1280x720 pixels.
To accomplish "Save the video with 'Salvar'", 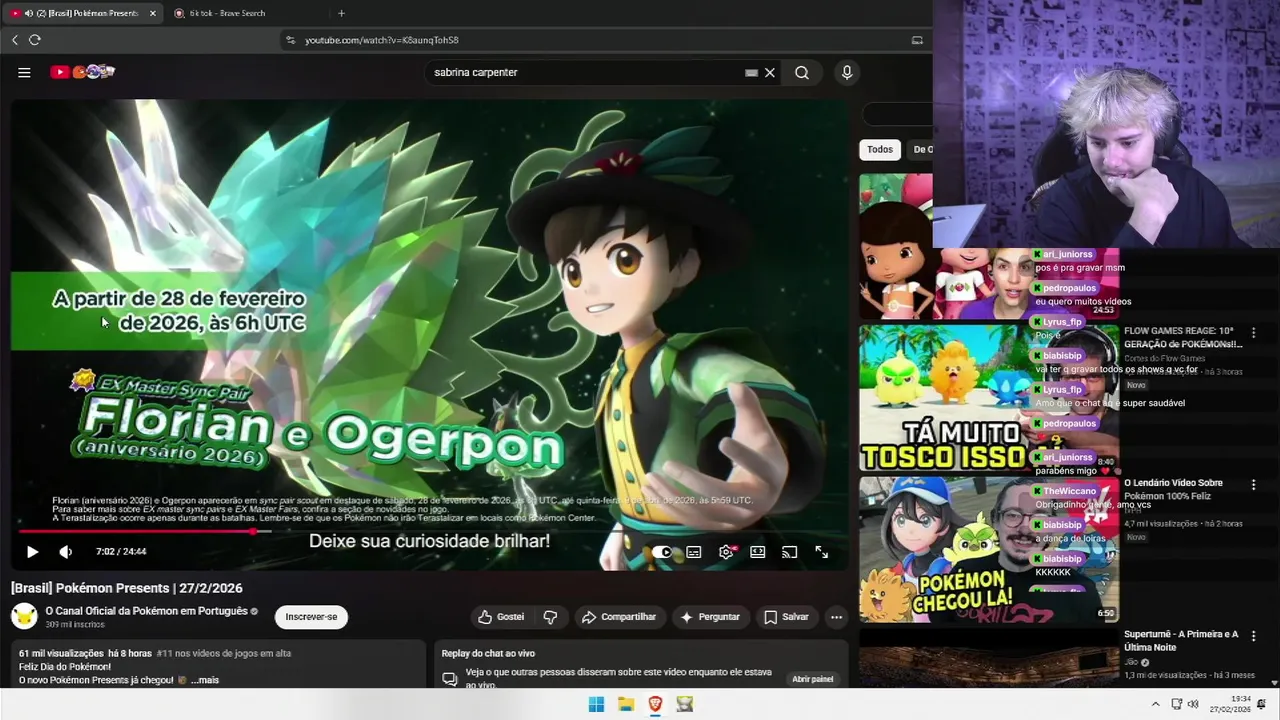I will pos(786,617).
